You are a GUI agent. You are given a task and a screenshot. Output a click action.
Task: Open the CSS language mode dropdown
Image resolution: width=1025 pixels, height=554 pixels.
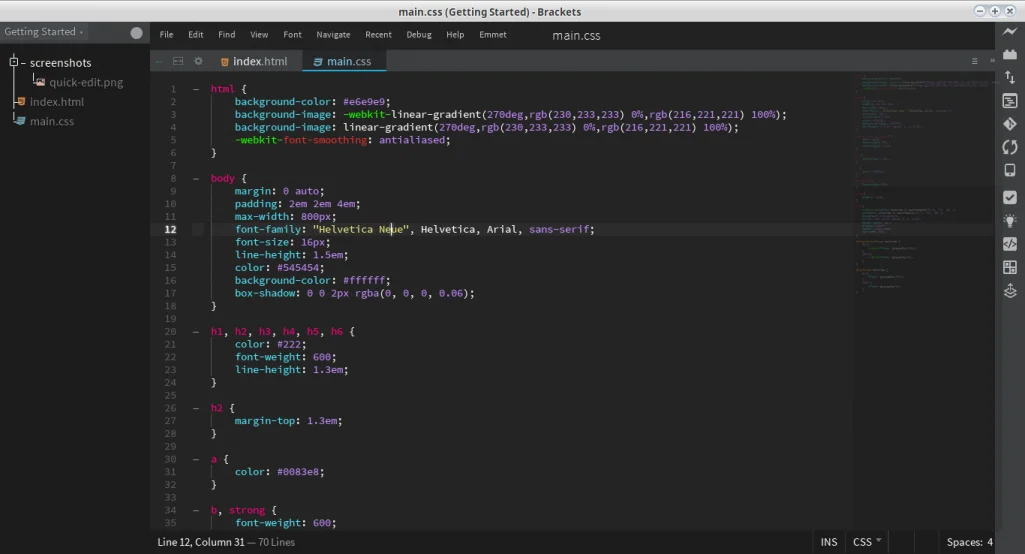tap(867, 542)
